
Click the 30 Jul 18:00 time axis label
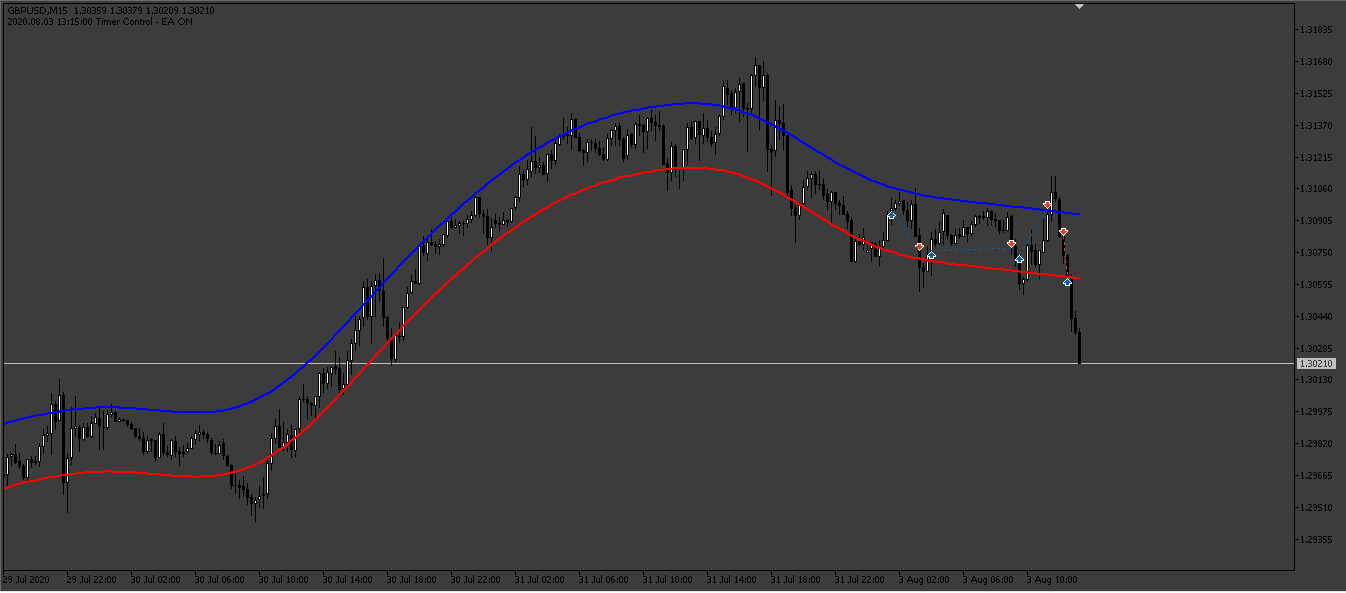[x=412, y=579]
